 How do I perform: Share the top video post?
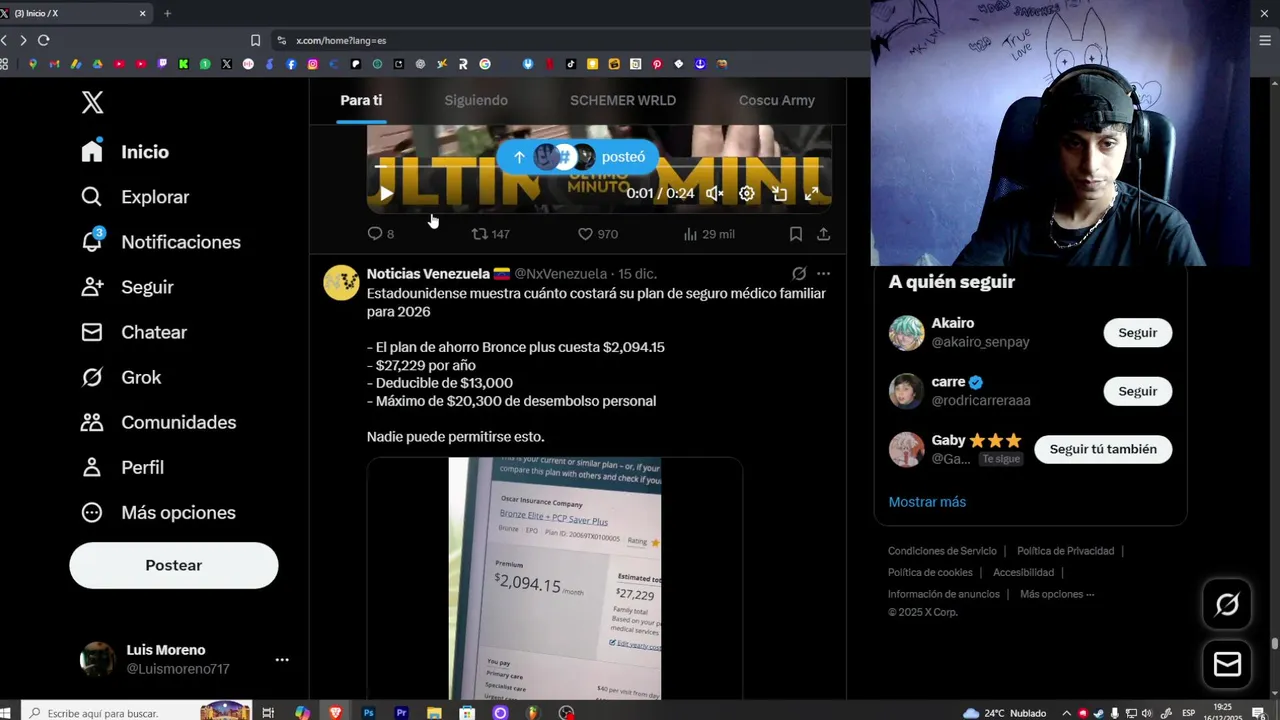[823, 234]
